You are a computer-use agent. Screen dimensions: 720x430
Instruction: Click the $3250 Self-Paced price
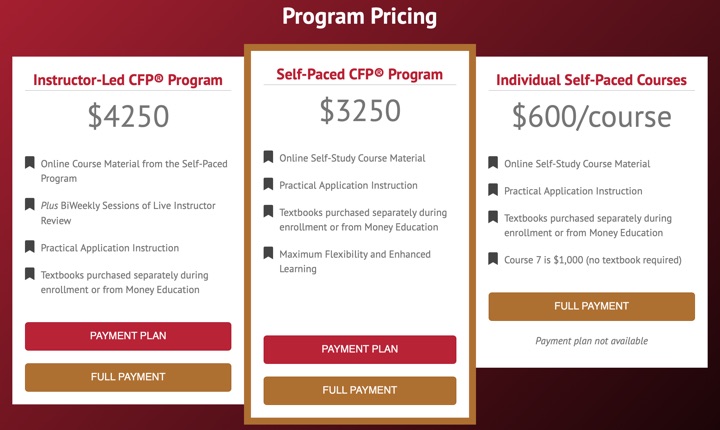point(360,110)
